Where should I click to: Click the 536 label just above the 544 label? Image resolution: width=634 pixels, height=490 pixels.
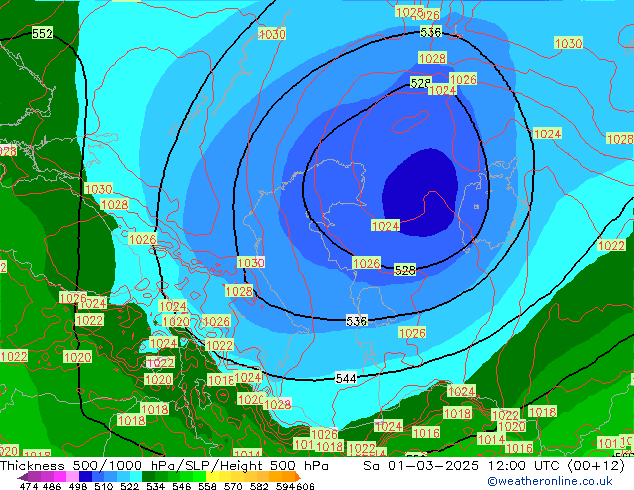(356, 321)
